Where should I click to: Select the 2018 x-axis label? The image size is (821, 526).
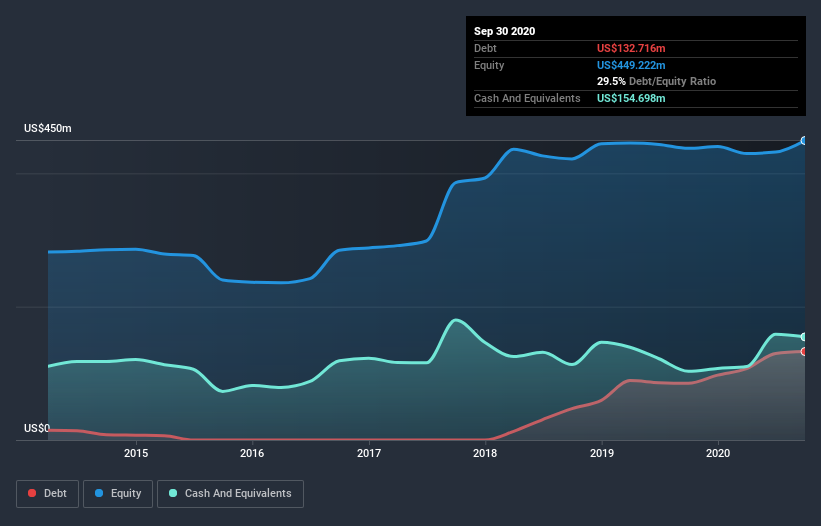pyautogui.click(x=485, y=453)
